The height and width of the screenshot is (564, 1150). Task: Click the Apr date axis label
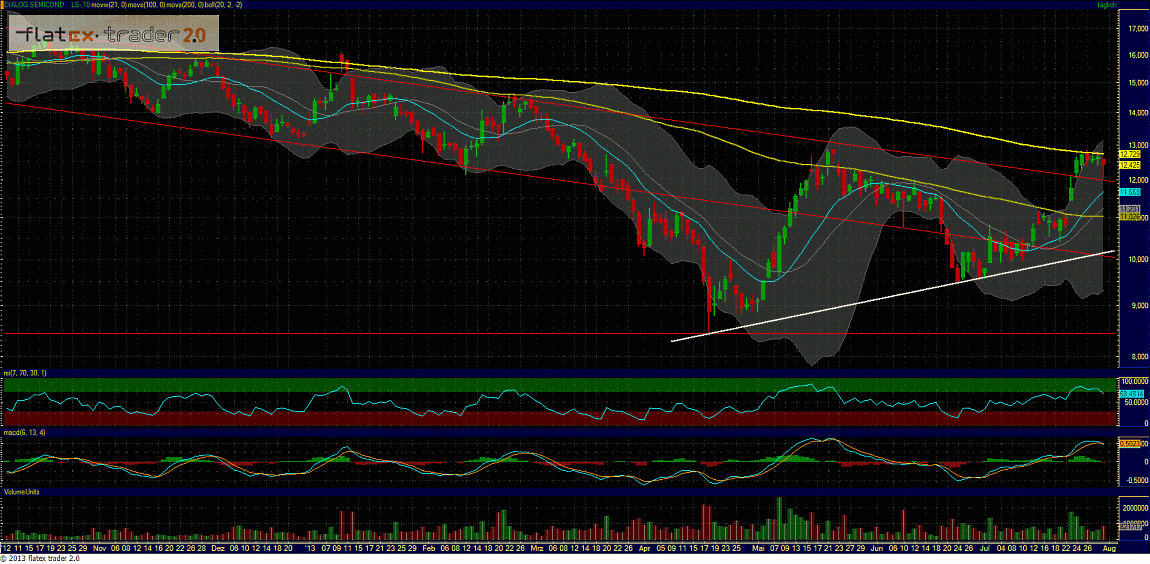(644, 548)
